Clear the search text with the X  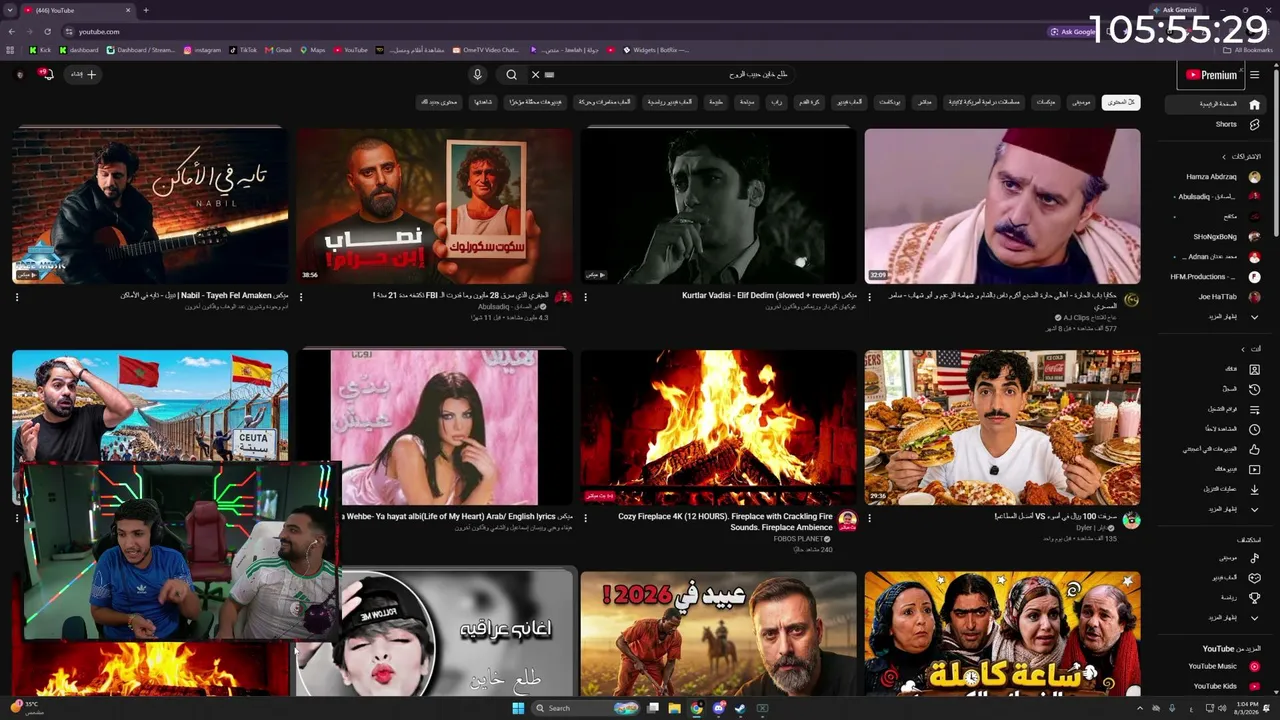pos(535,74)
